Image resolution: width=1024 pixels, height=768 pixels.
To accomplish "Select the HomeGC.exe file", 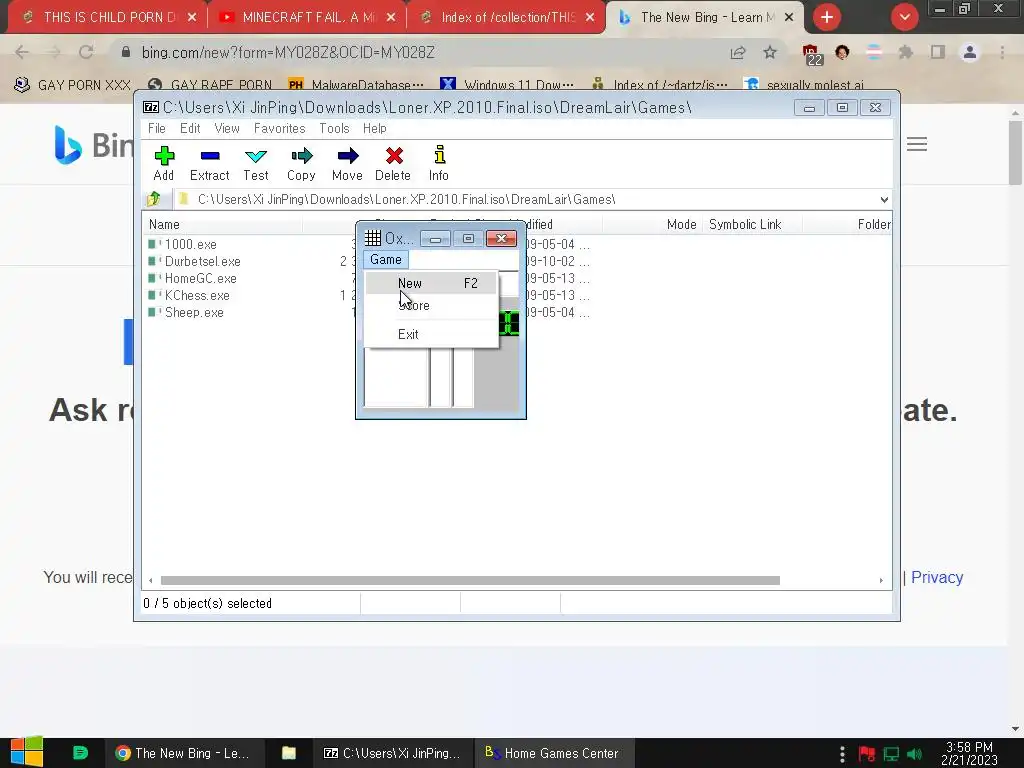I will pyautogui.click(x=192, y=278).
